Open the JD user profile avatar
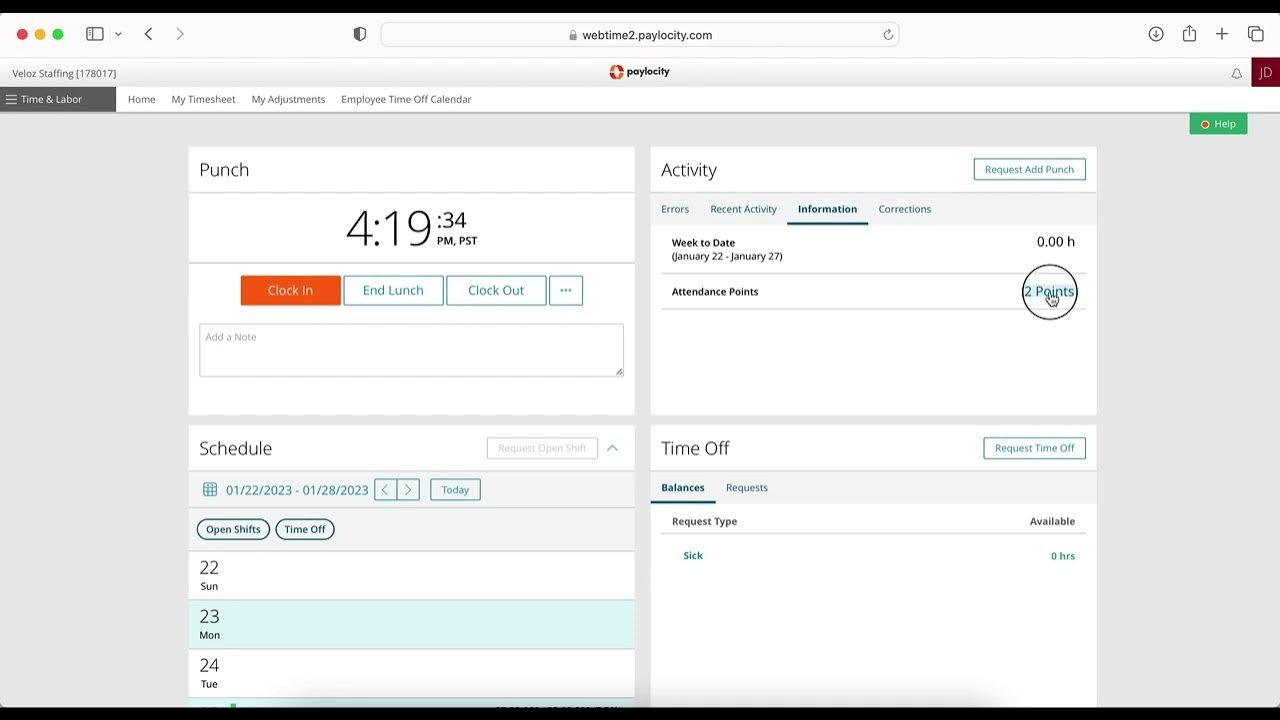1280x720 pixels. [x=1266, y=72]
